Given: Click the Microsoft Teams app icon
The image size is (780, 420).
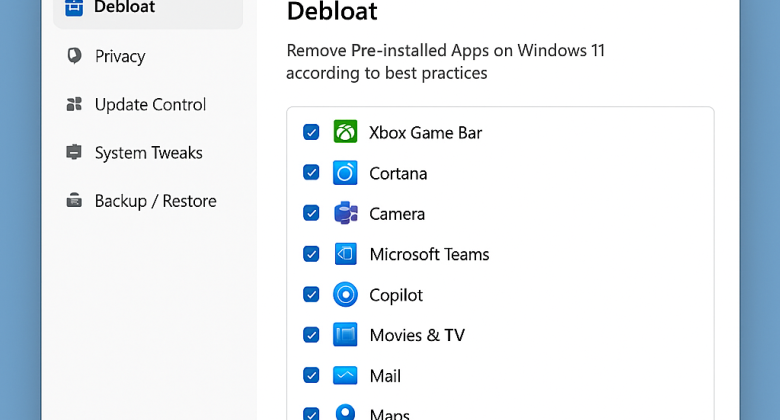Looking at the screenshot, I should tap(345, 254).
